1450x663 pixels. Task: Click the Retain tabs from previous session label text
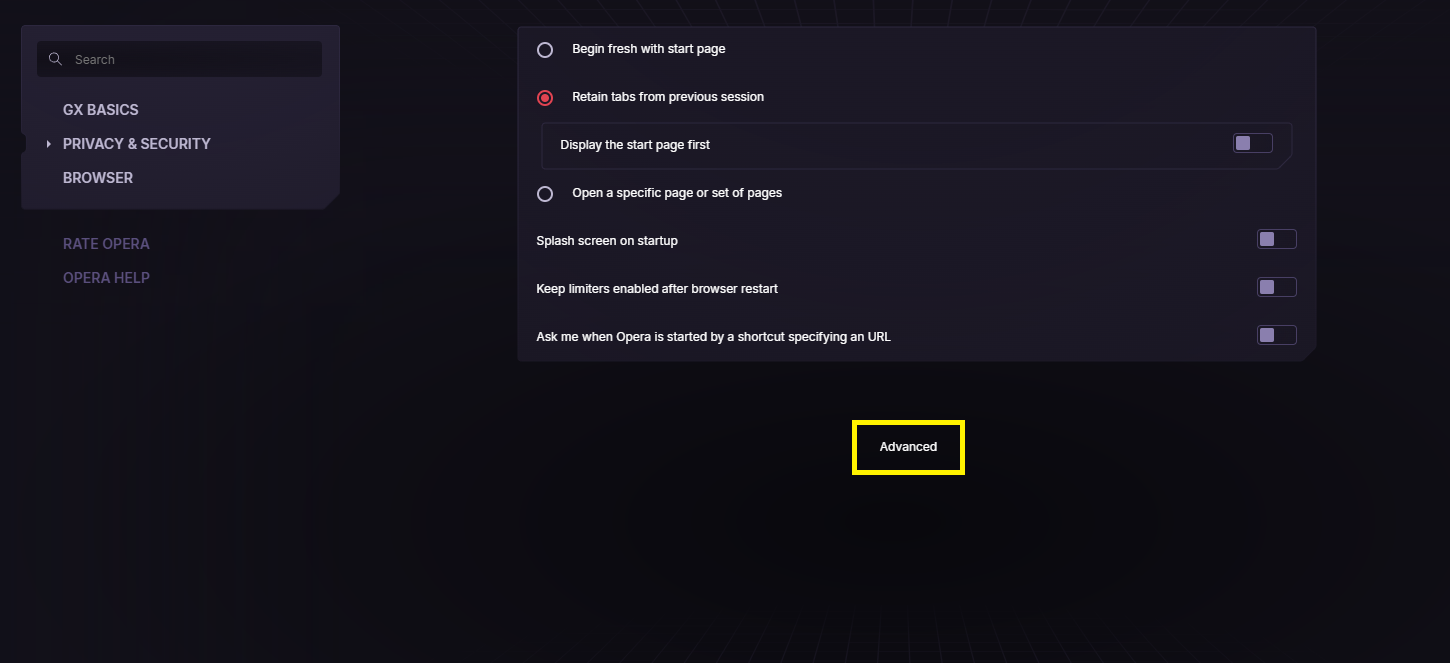pos(668,96)
